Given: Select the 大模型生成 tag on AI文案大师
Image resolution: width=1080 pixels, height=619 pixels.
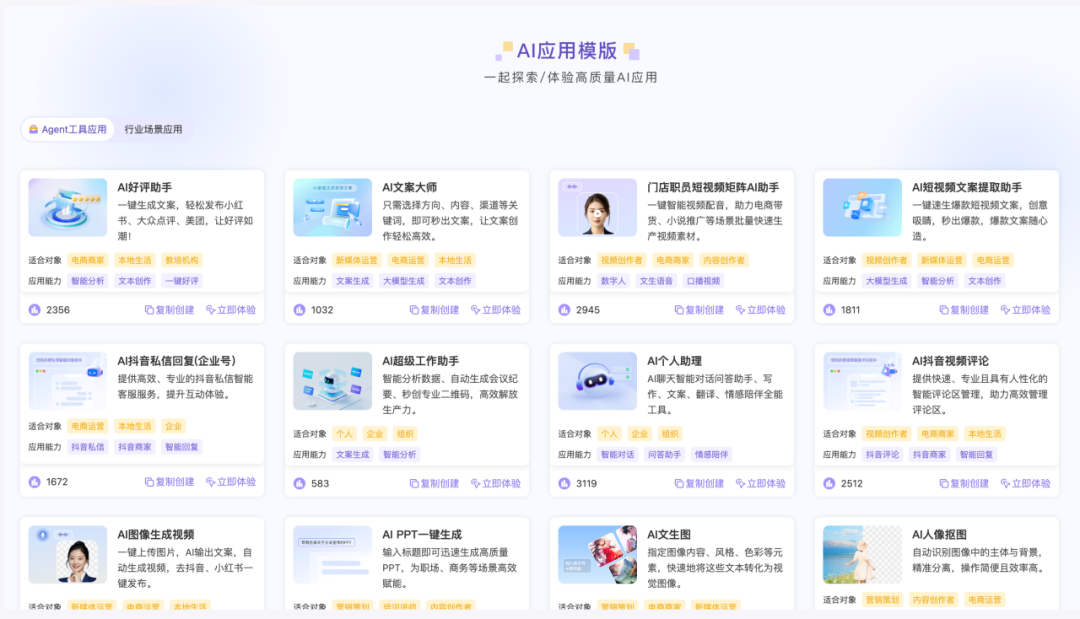Looking at the screenshot, I should [x=404, y=281].
